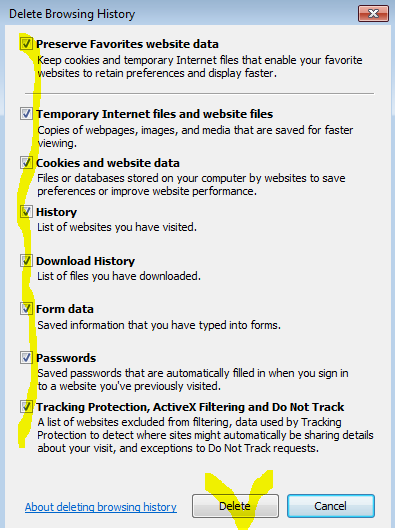
Task: Toggle the Tracking Protection checkbox
Action: tap(26, 407)
